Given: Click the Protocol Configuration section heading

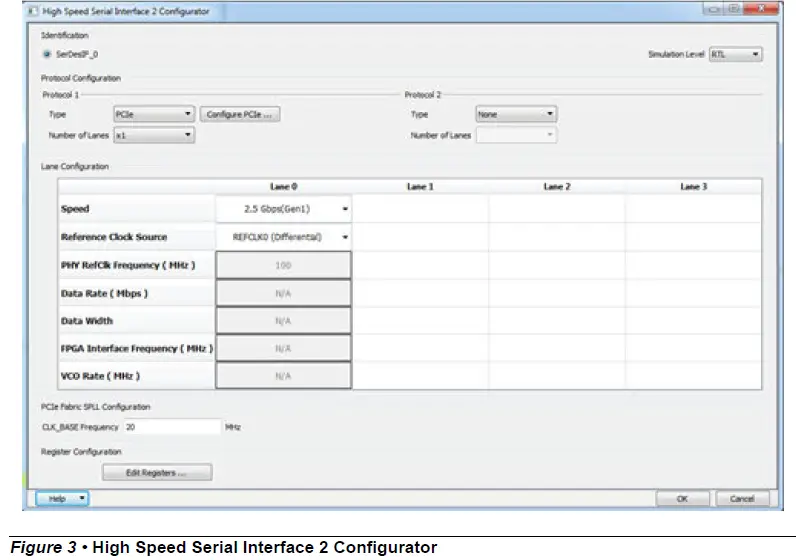Looking at the screenshot, I should pyautogui.click(x=81, y=78).
